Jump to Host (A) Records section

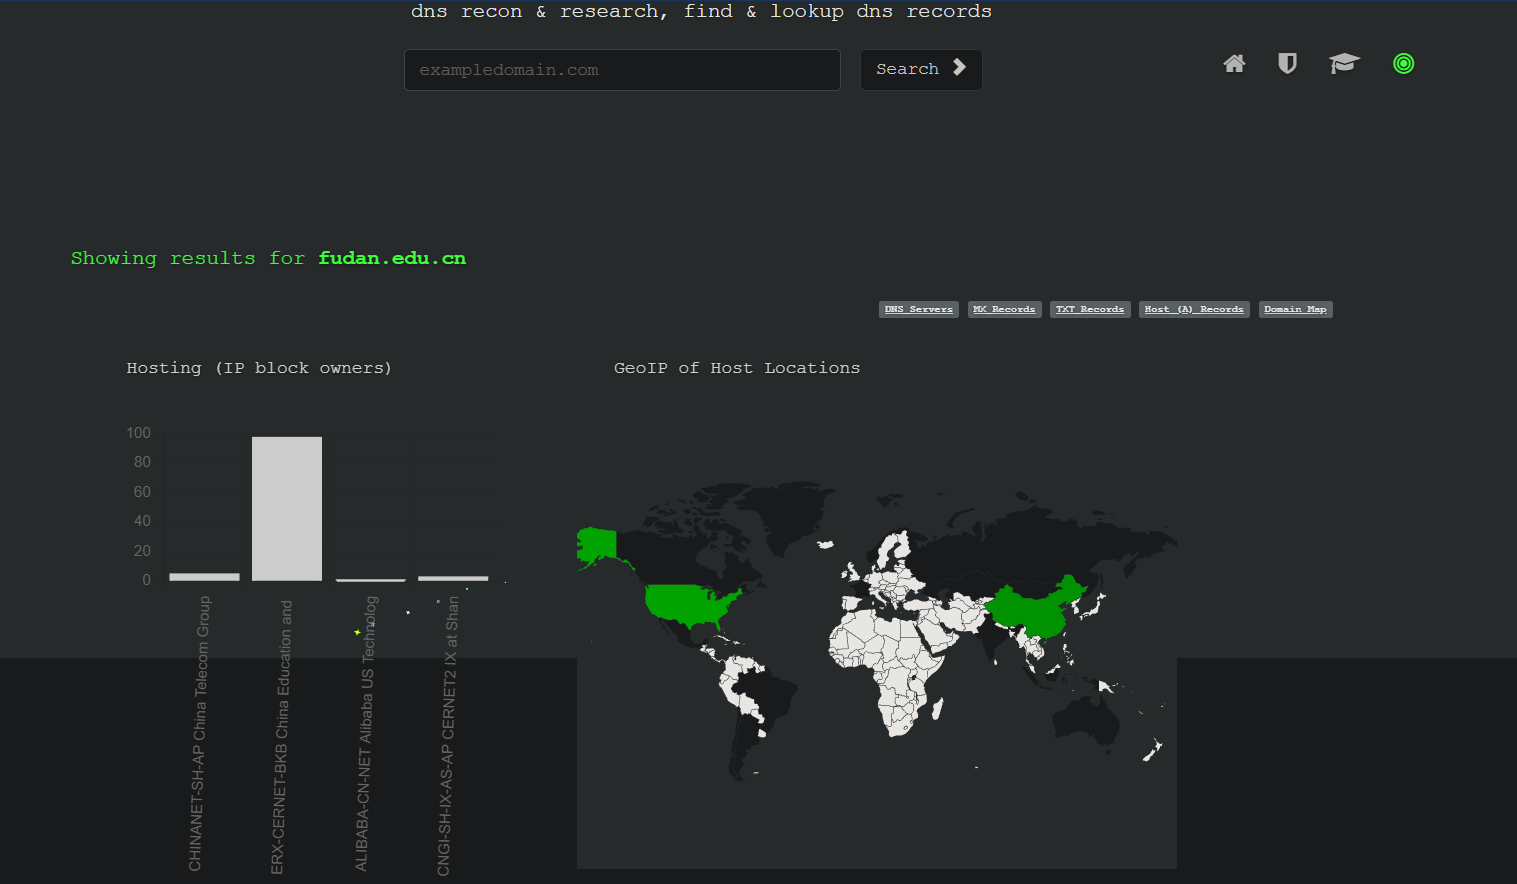(x=1194, y=310)
